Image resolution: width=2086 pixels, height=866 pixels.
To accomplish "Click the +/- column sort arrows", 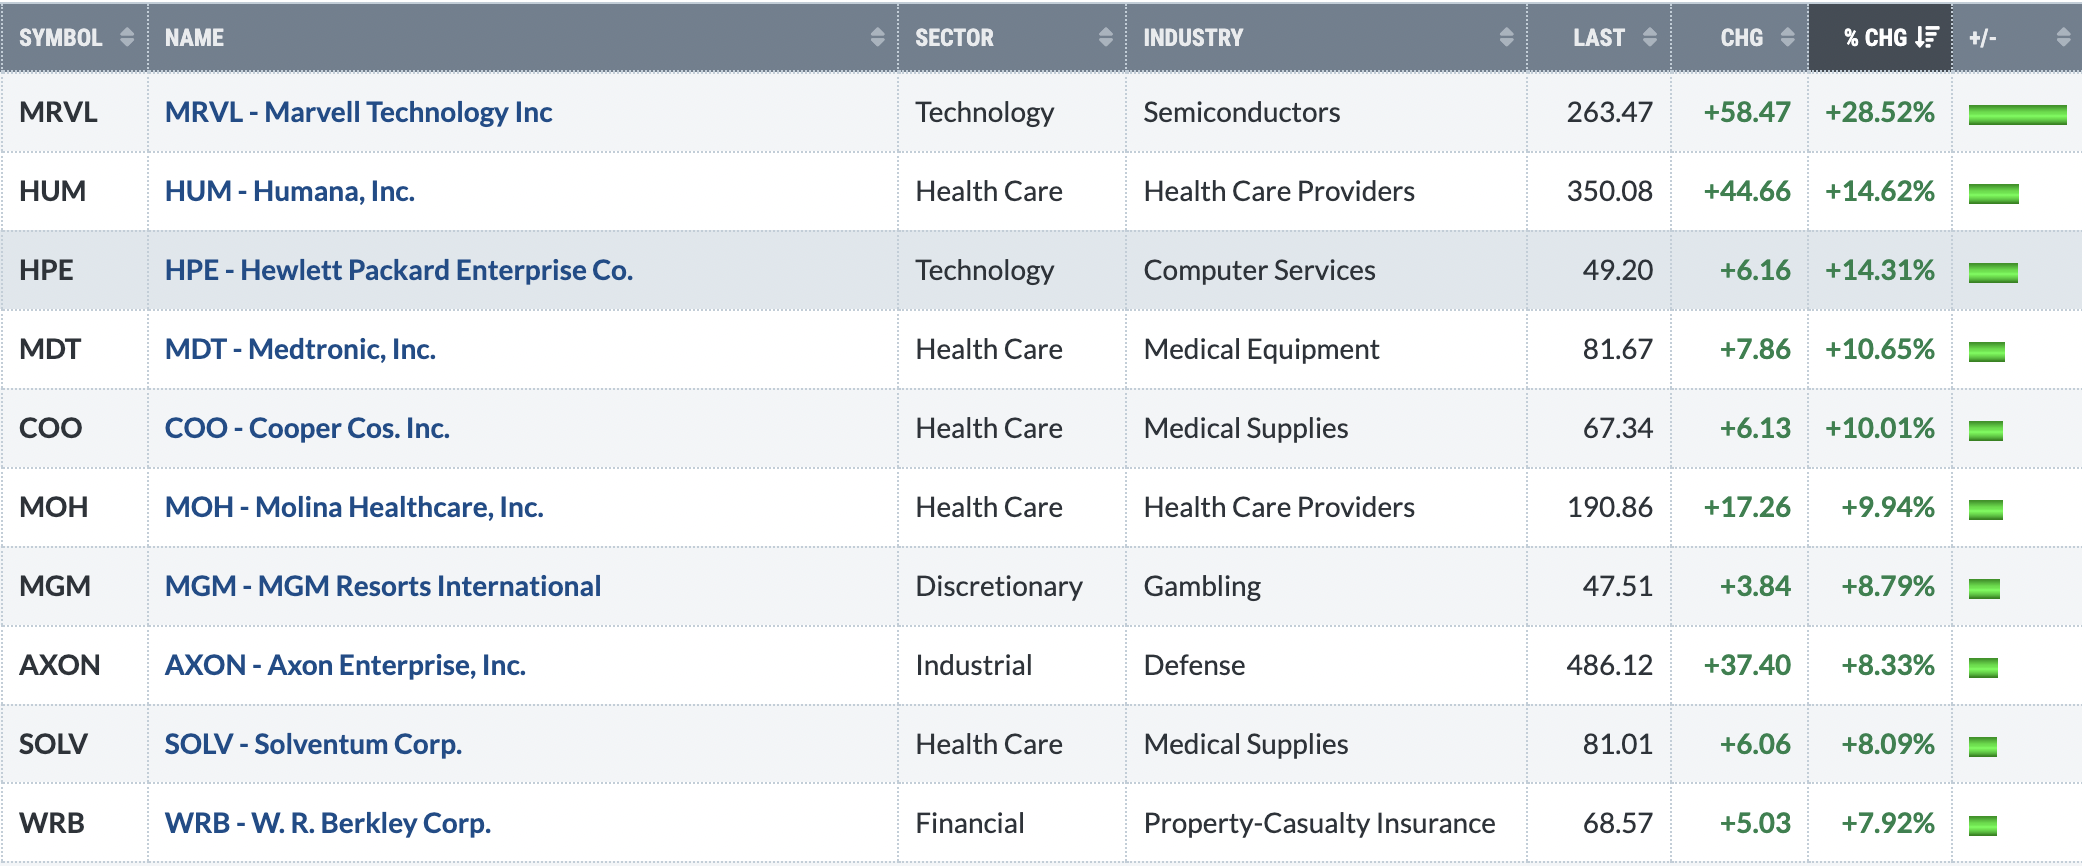I will (x=2063, y=38).
